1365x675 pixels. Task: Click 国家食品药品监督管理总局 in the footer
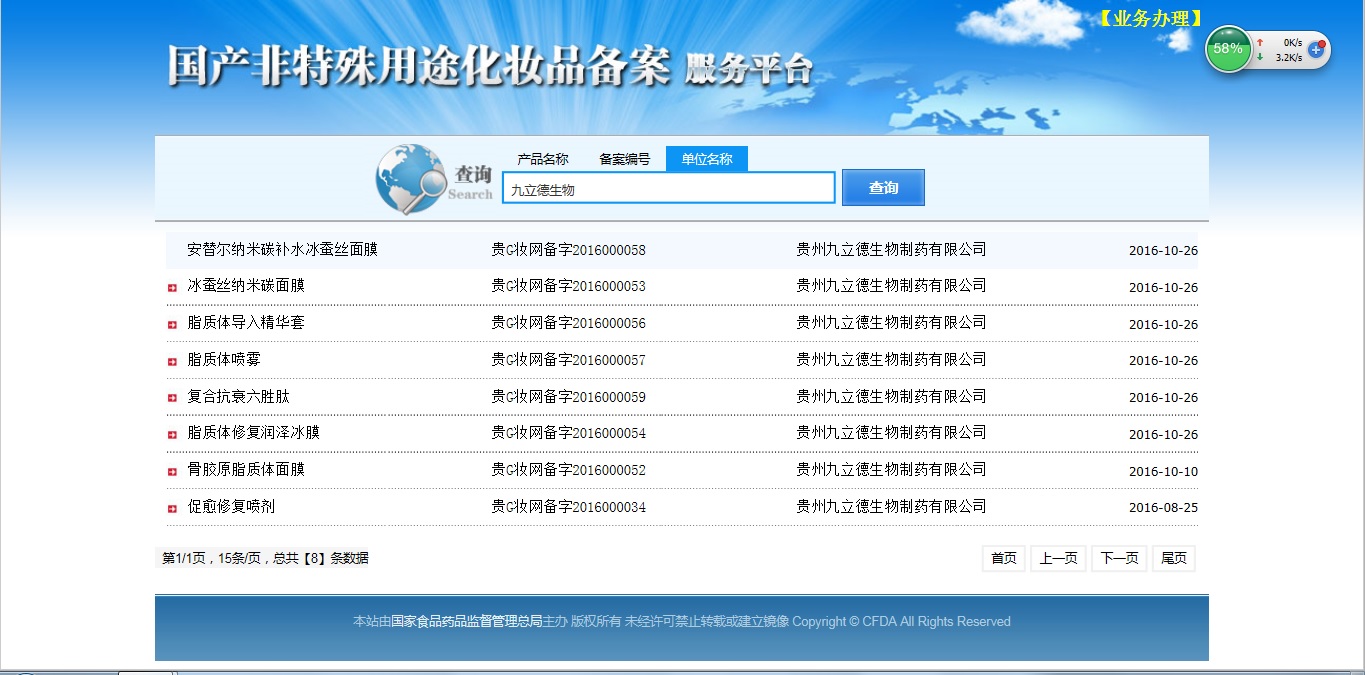pos(466,622)
